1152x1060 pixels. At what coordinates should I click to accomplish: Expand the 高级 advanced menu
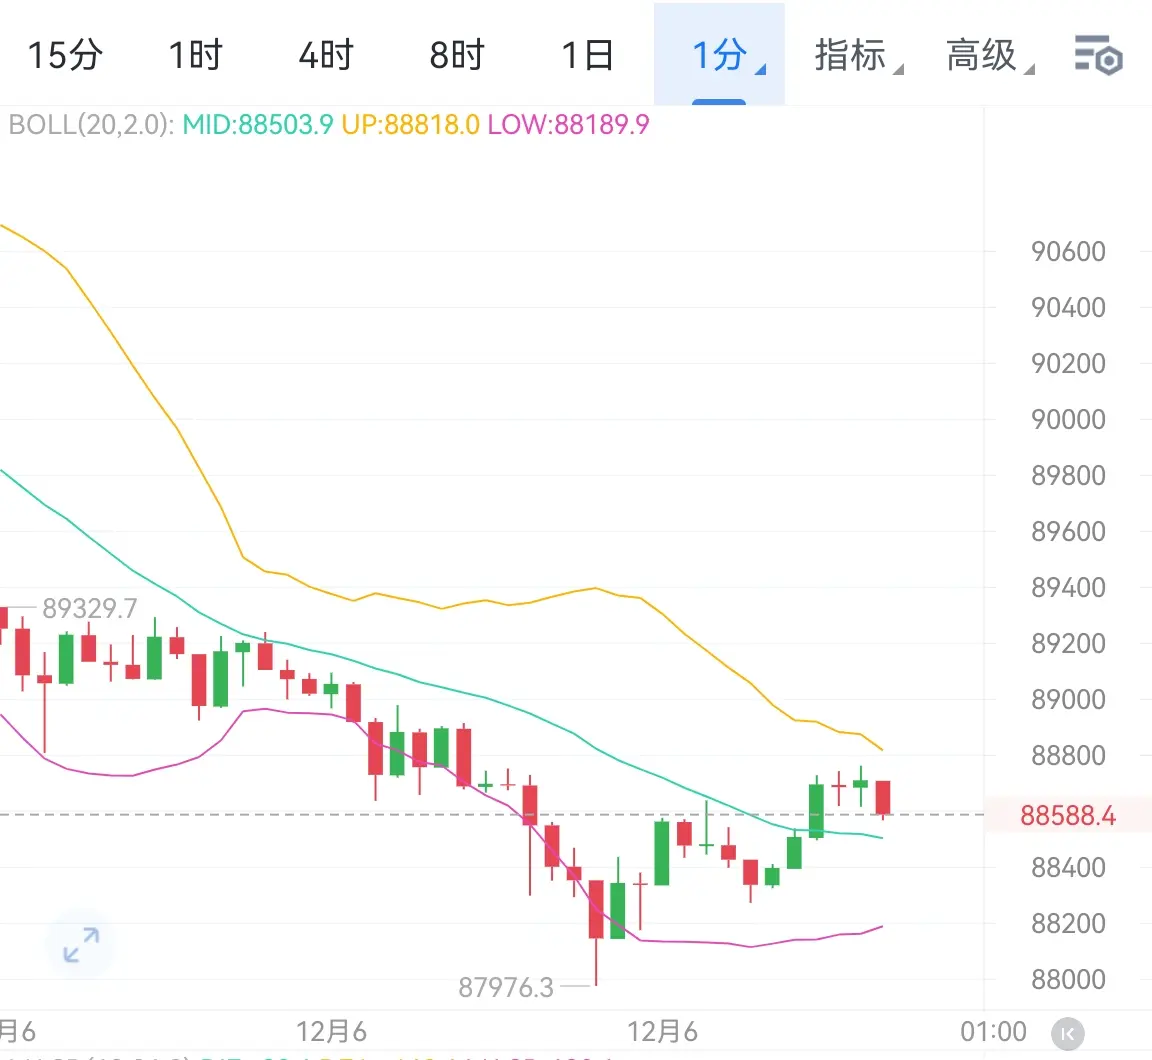click(x=989, y=56)
